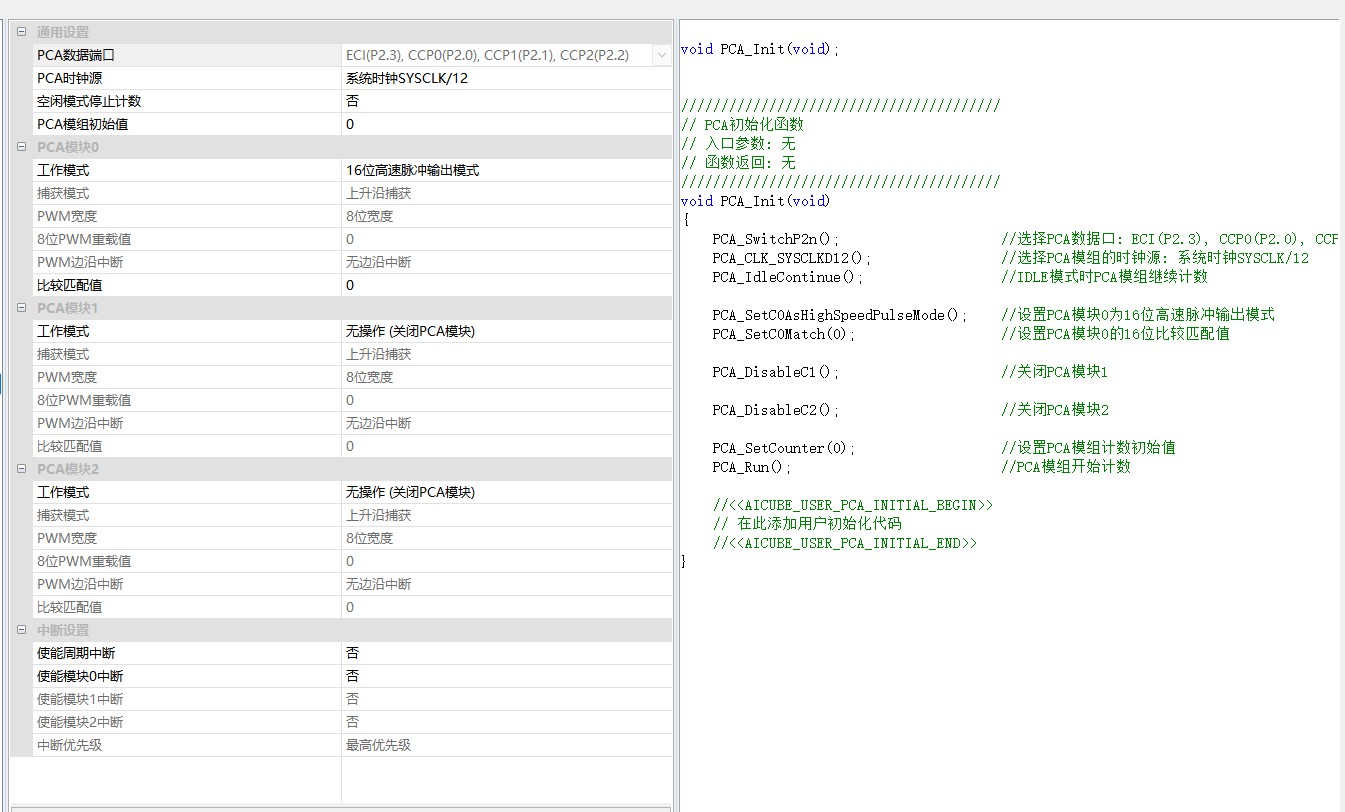The width and height of the screenshot is (1345, 812).
Task: Collapse the PCA模块2 section
Action: (x=22, y=469)
